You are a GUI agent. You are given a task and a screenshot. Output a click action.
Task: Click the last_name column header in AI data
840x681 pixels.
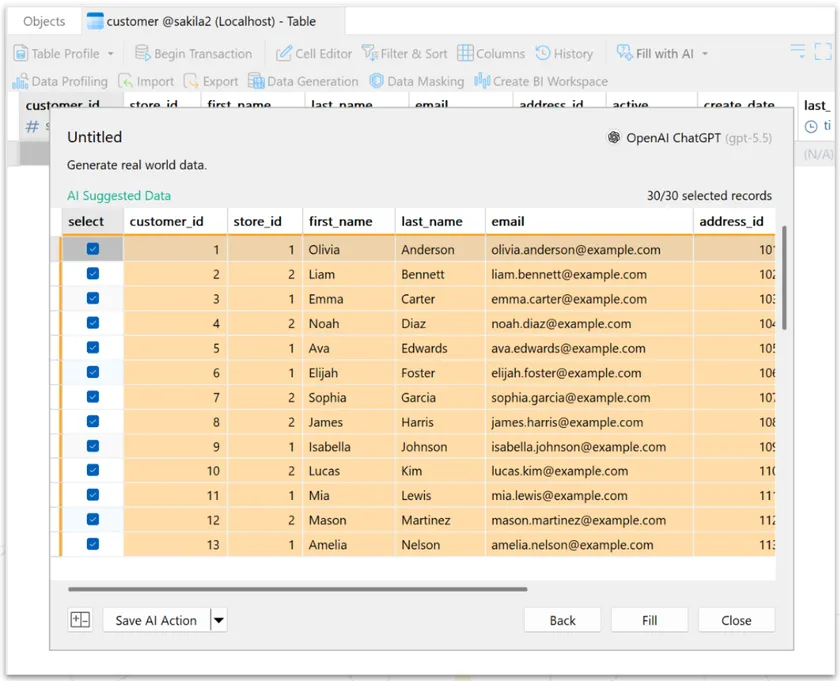point(440,221)
